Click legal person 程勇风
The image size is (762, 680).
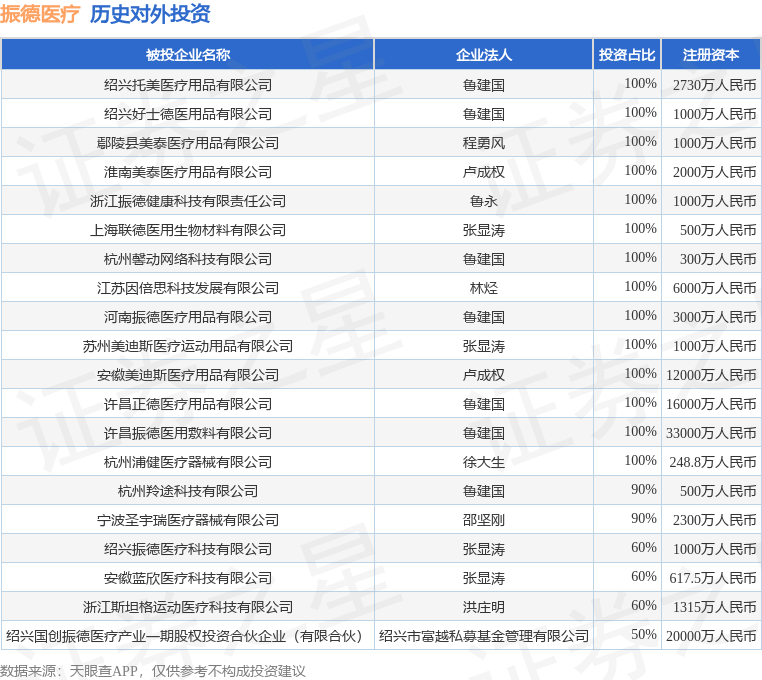pyautogui.click(x=484, y=143)
